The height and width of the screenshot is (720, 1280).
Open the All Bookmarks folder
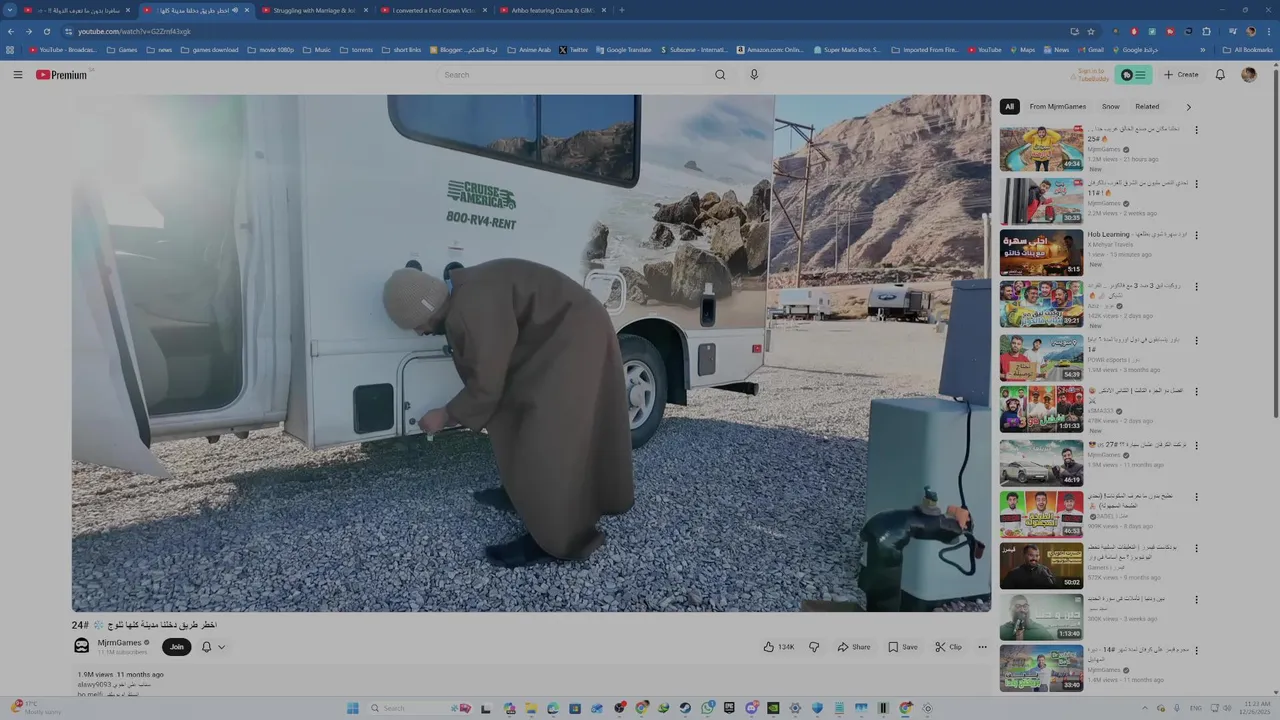(1247, 49)
